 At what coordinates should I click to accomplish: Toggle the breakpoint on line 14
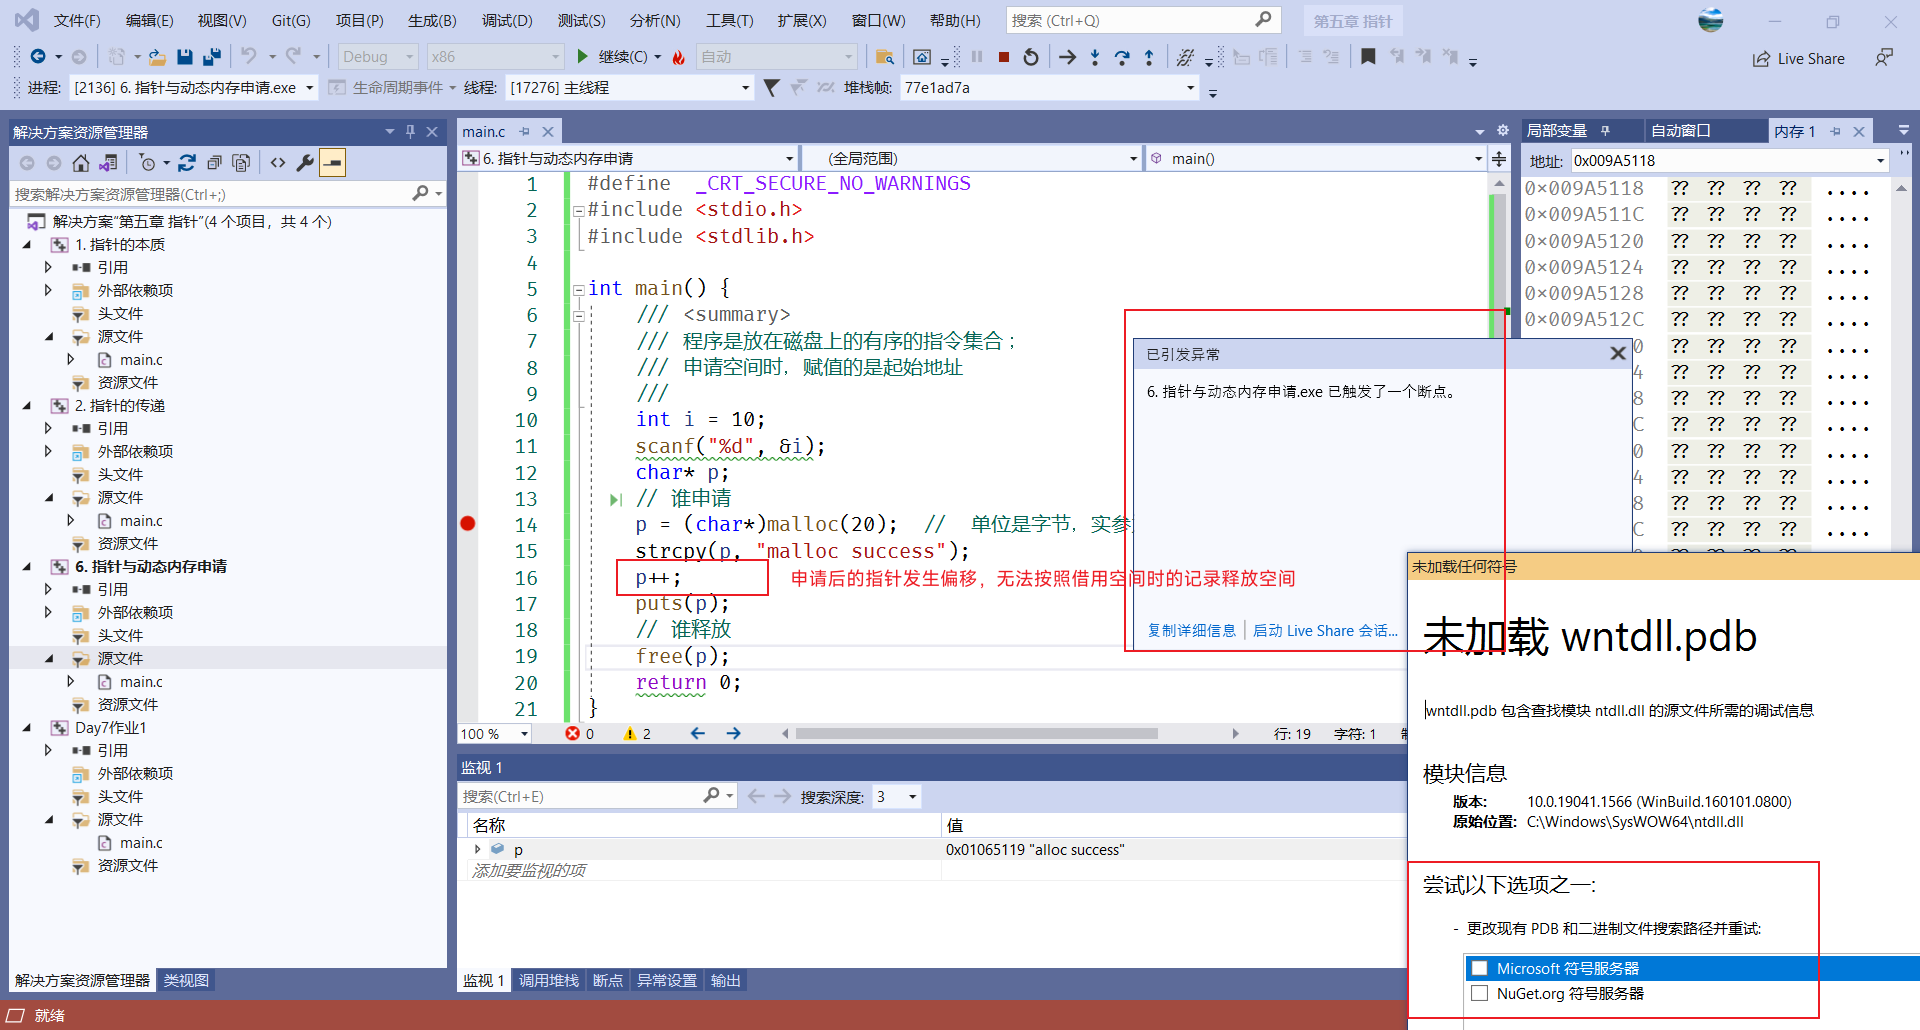tap(467, 523)
